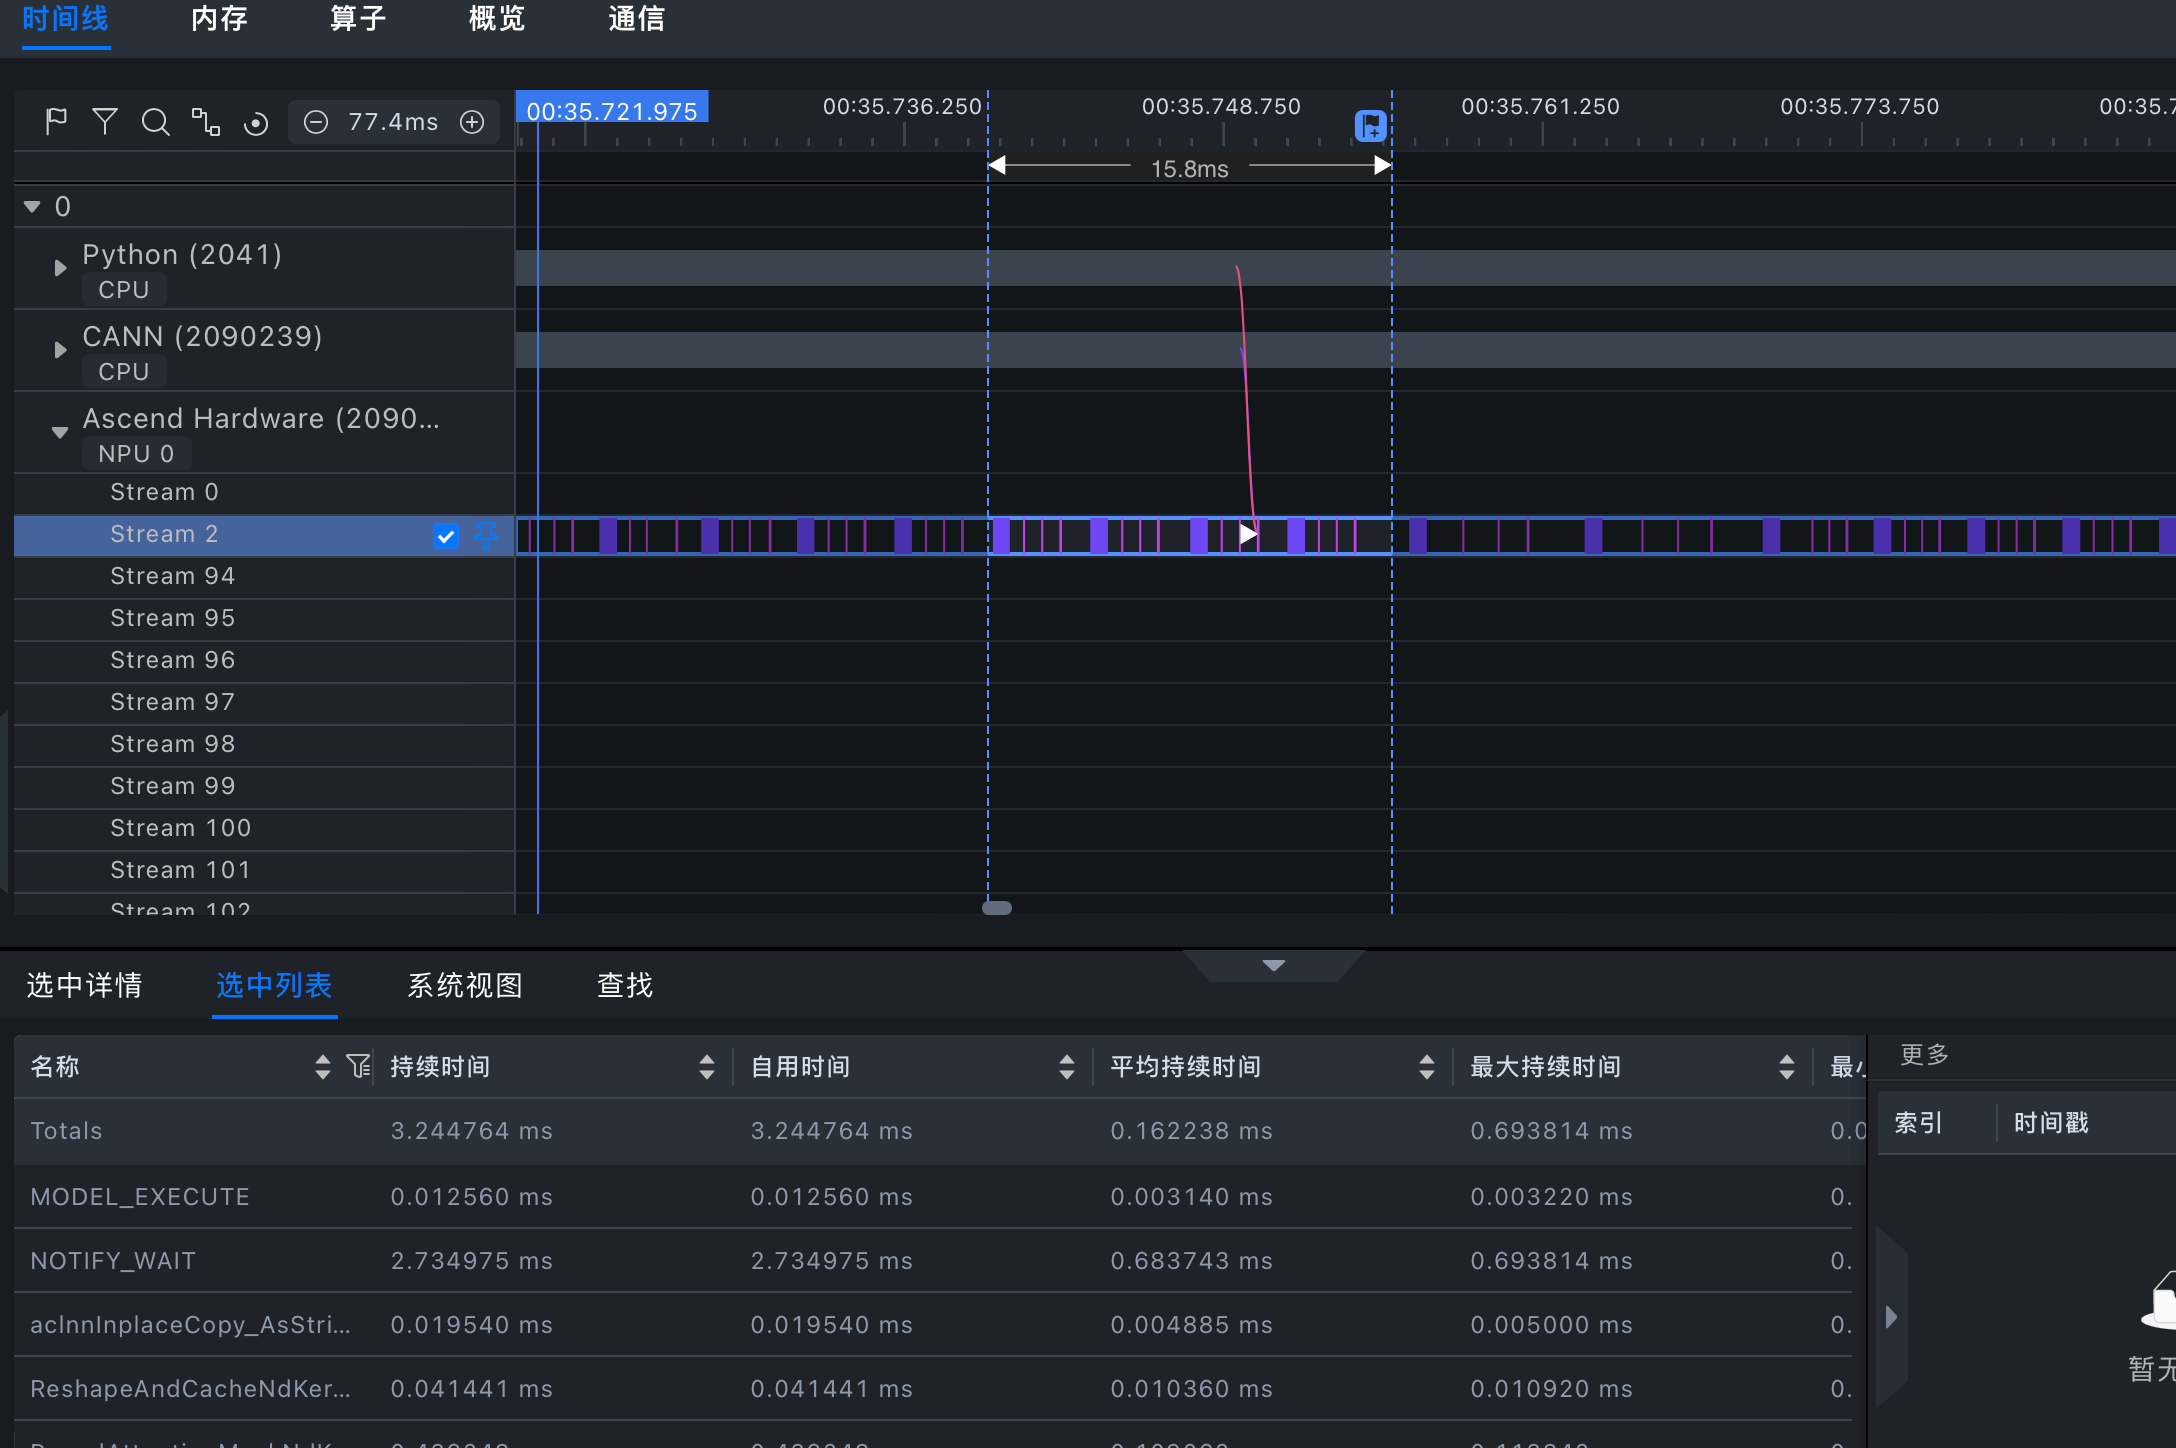2176x1448 pixels.
Task: Click the blue flag marker on time ruler
Action: pyautogui.click(x=1370, y=126)
